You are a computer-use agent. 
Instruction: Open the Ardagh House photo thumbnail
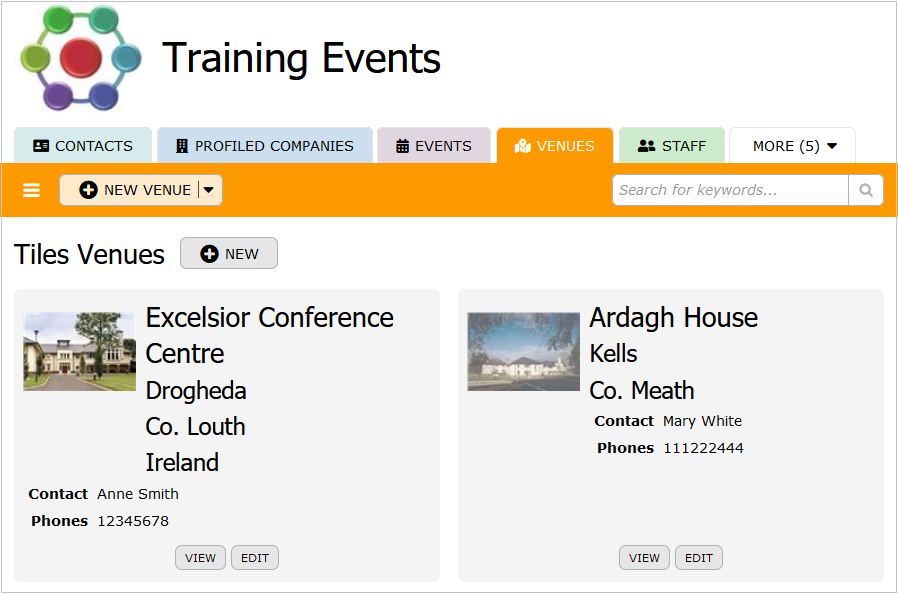523,351
